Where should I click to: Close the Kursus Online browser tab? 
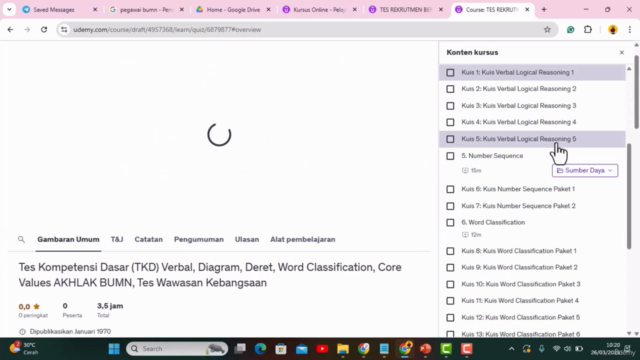pyautogui.click(x=355, y=9)
